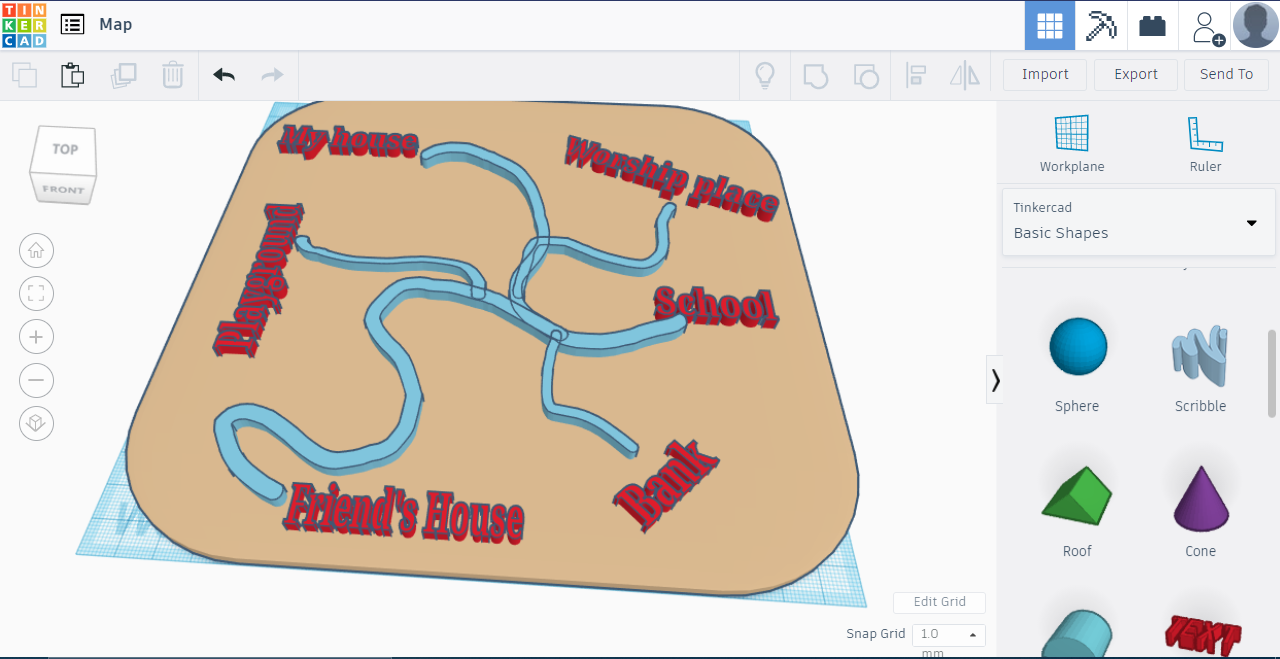This screenshot has width=1280, height=659.
Task: Select the Ruler tool
Action: click(x=1205, y=140)
